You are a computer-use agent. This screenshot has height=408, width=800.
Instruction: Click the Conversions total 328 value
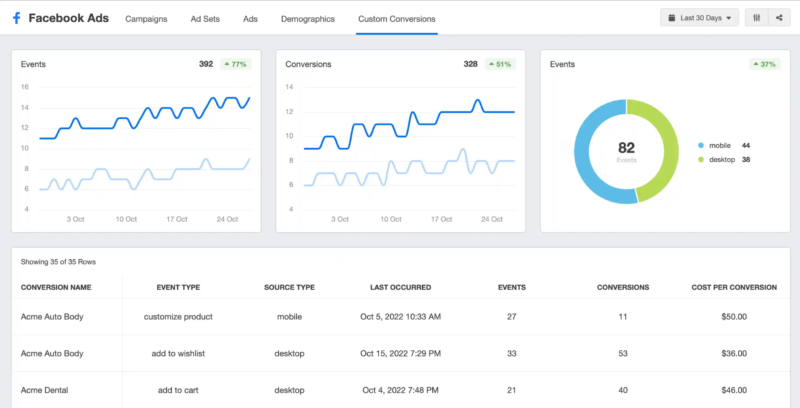470,64
